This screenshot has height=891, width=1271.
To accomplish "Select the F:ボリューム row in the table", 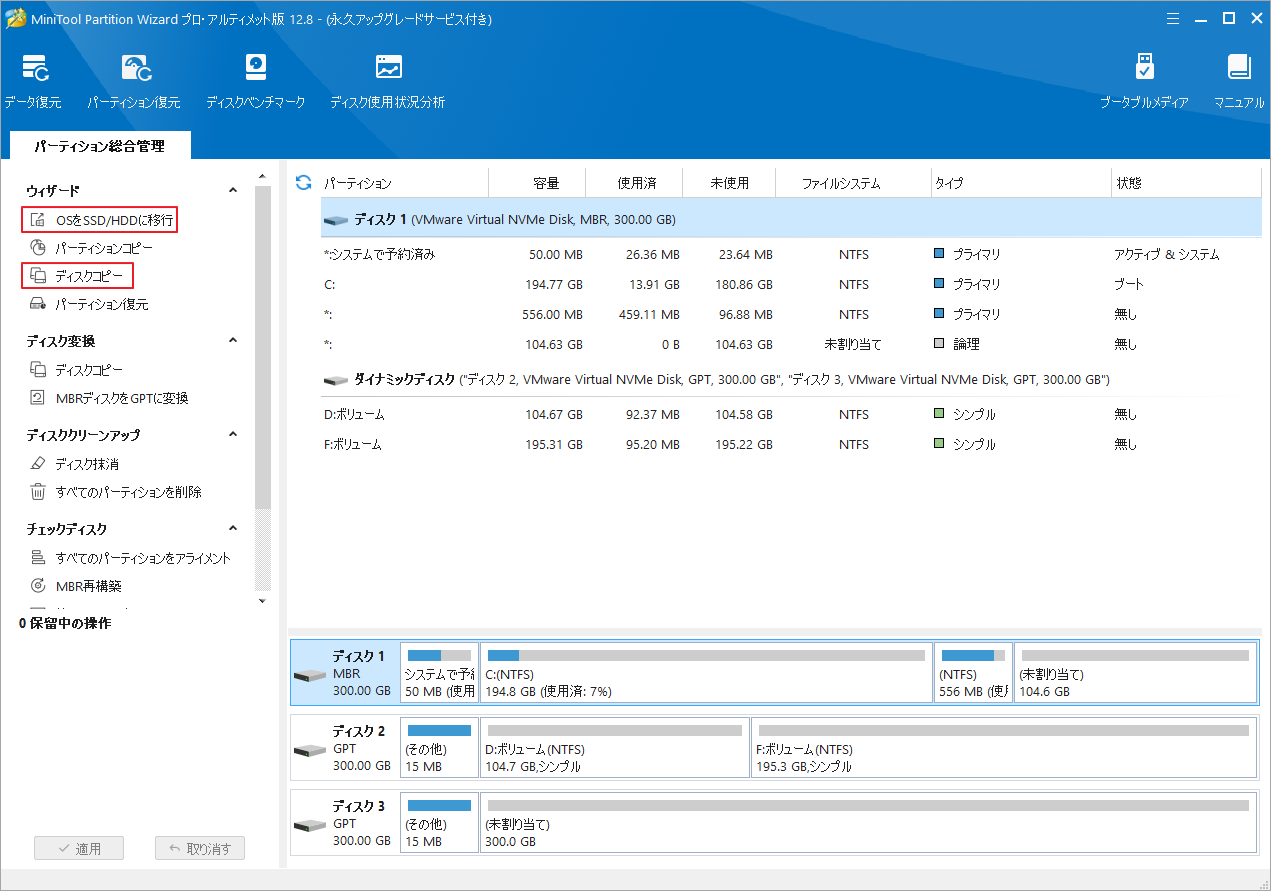I will 791,444.
